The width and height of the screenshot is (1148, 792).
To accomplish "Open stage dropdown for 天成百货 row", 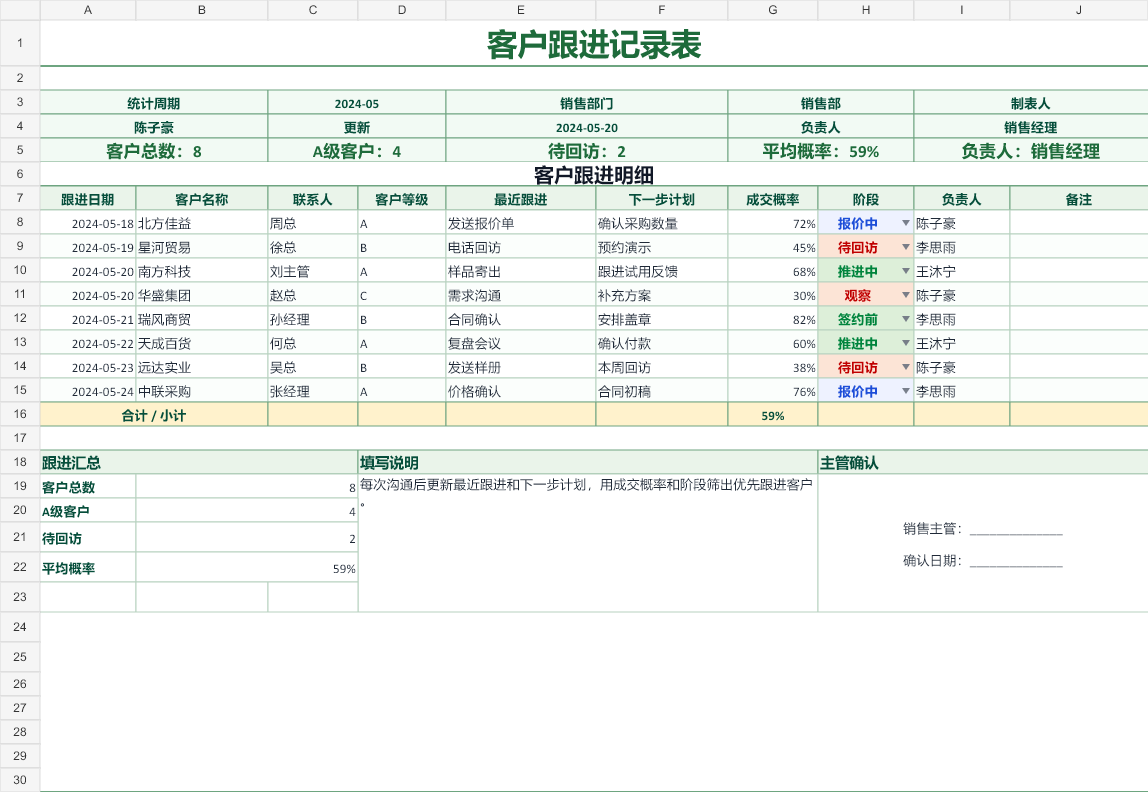I will tap(906, 343).
